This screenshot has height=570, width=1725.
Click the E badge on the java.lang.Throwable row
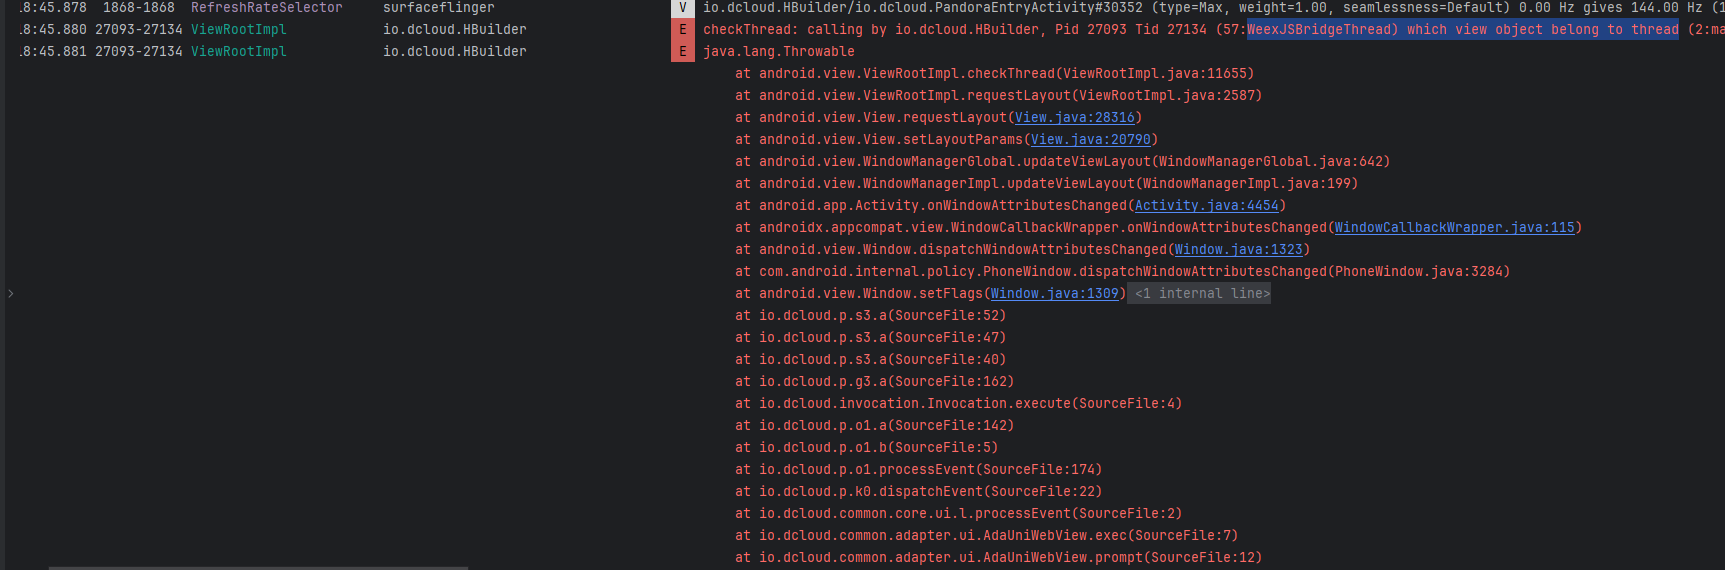683,52
